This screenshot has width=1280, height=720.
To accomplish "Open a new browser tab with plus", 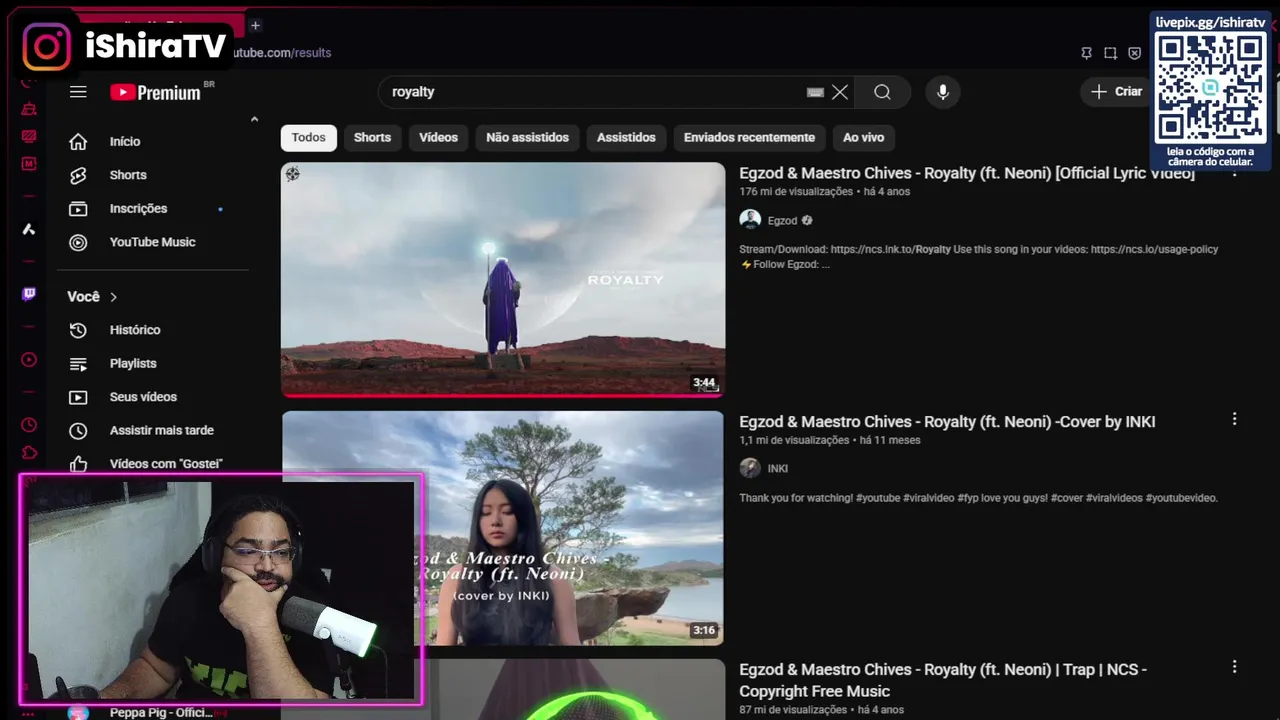I will 255,26.
